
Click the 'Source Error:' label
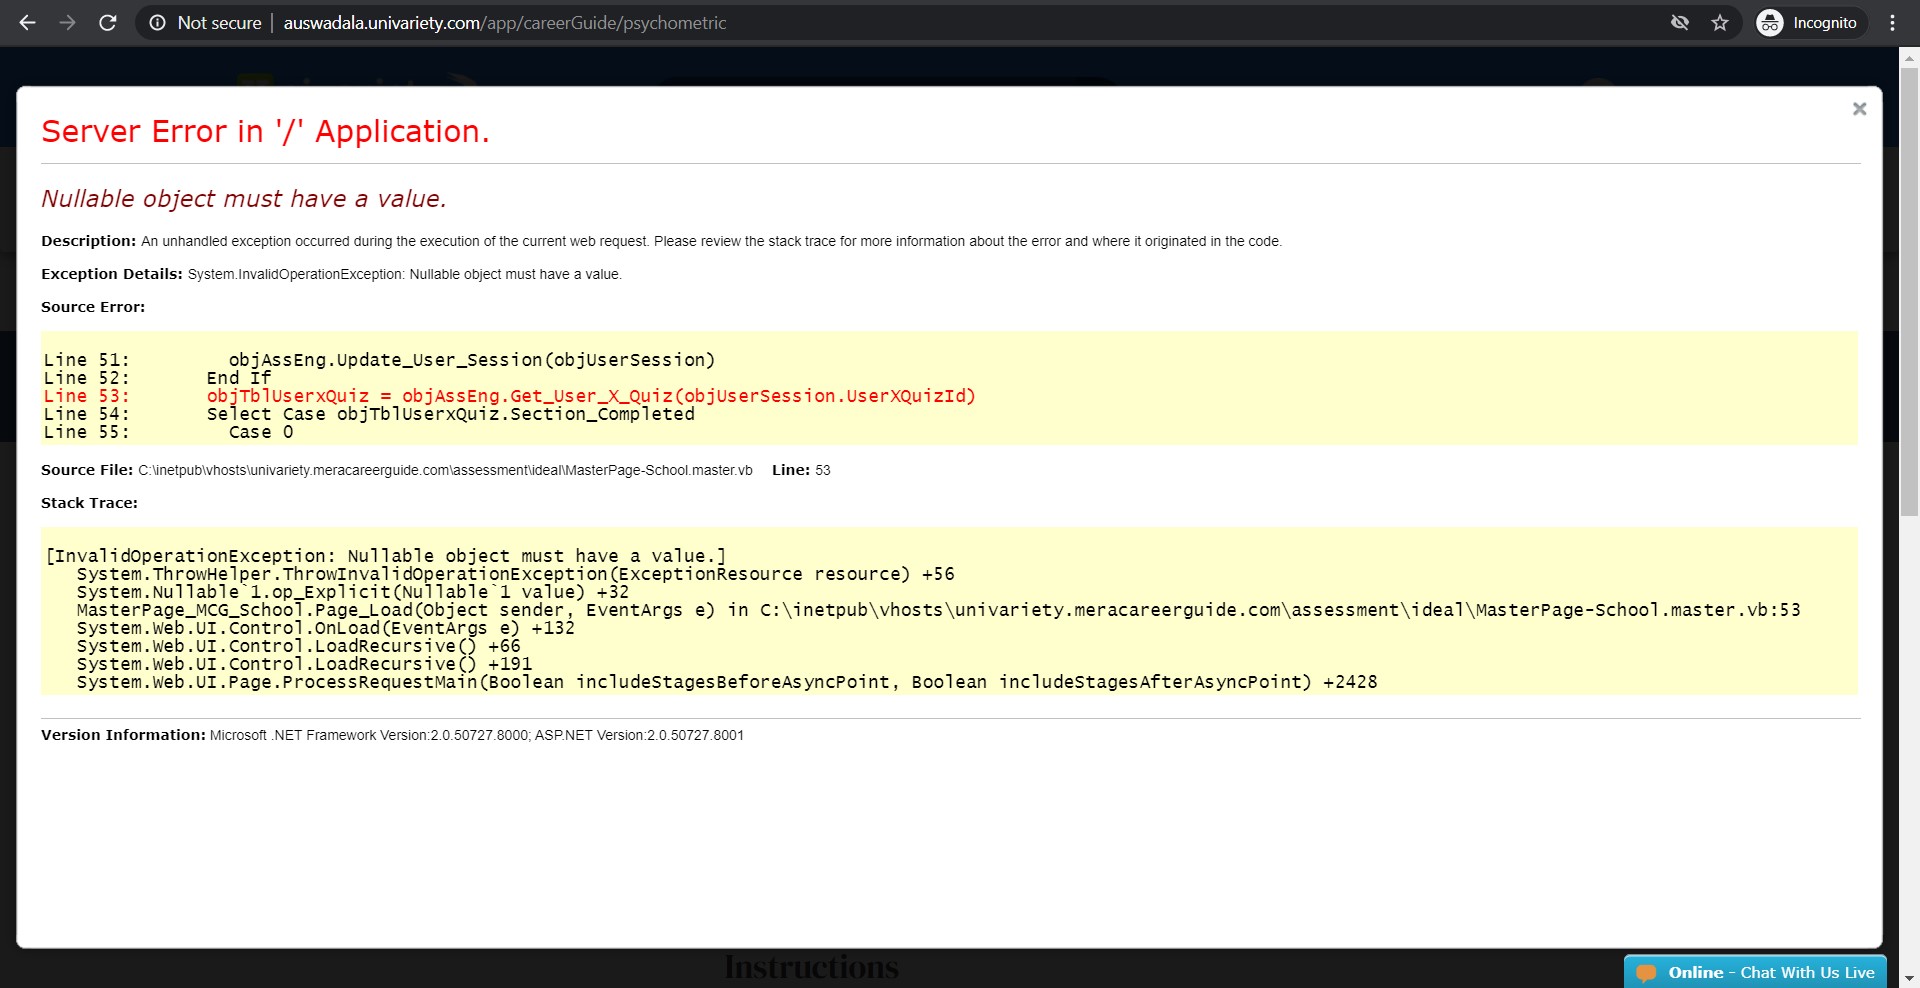point(93,307)
